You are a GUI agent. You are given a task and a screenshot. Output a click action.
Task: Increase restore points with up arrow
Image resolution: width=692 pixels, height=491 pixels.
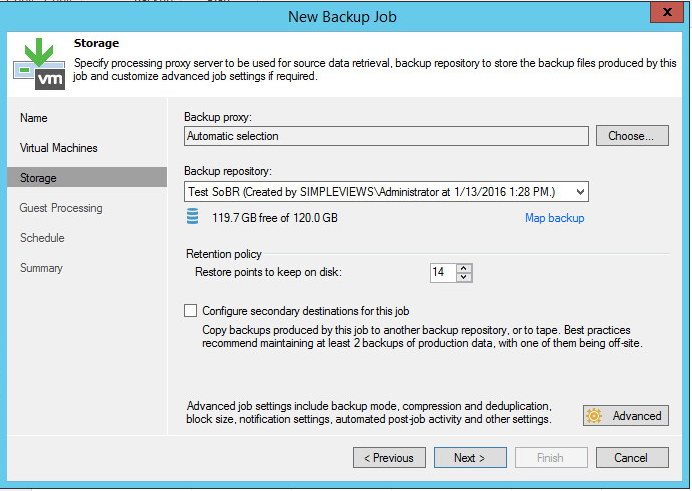click(x=464, y=267)
